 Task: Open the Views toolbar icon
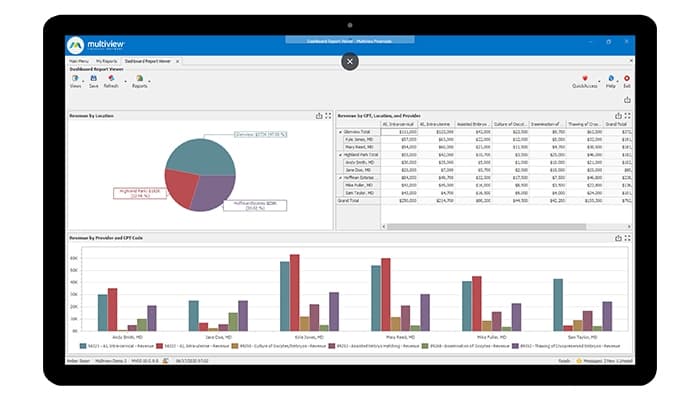pyautogui.click(x=76, y=80)
